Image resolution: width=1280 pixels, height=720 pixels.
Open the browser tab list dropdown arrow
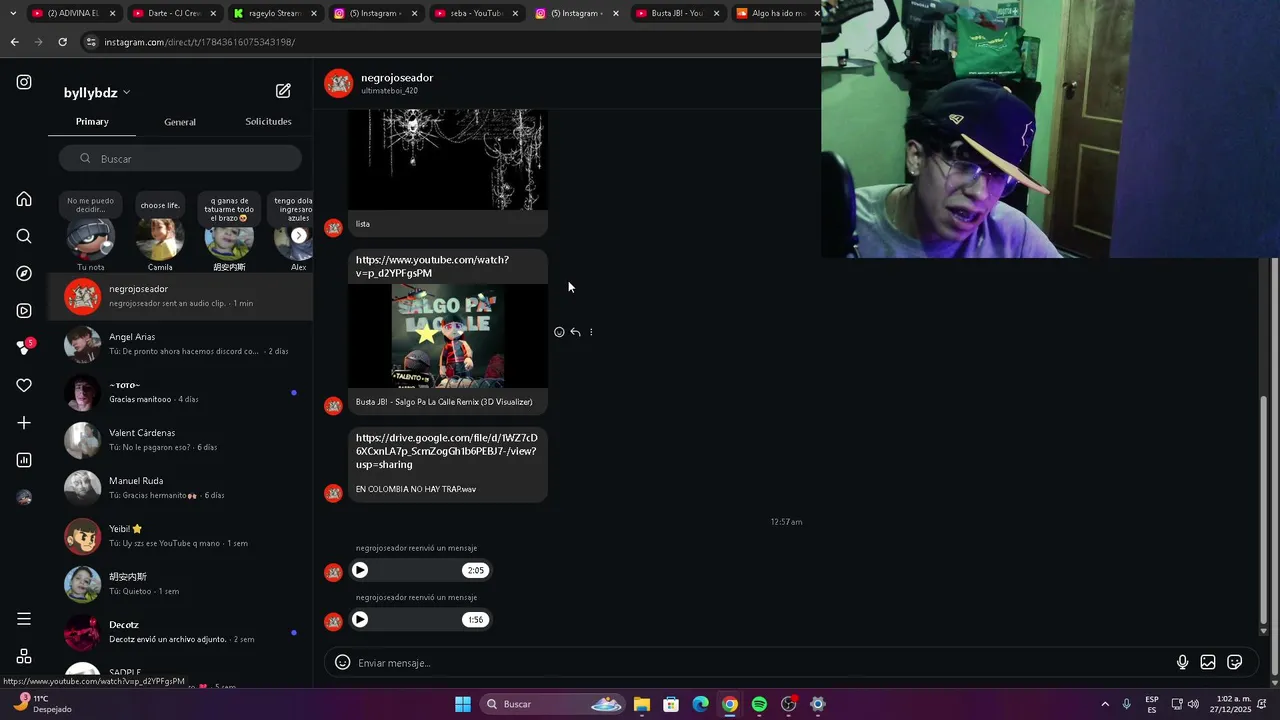[13, 14]
